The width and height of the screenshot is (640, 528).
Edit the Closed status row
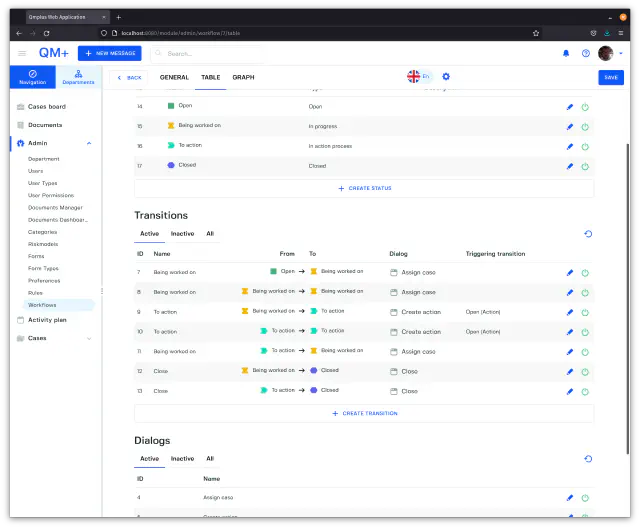pyautogui.click(x=570, y=166)
